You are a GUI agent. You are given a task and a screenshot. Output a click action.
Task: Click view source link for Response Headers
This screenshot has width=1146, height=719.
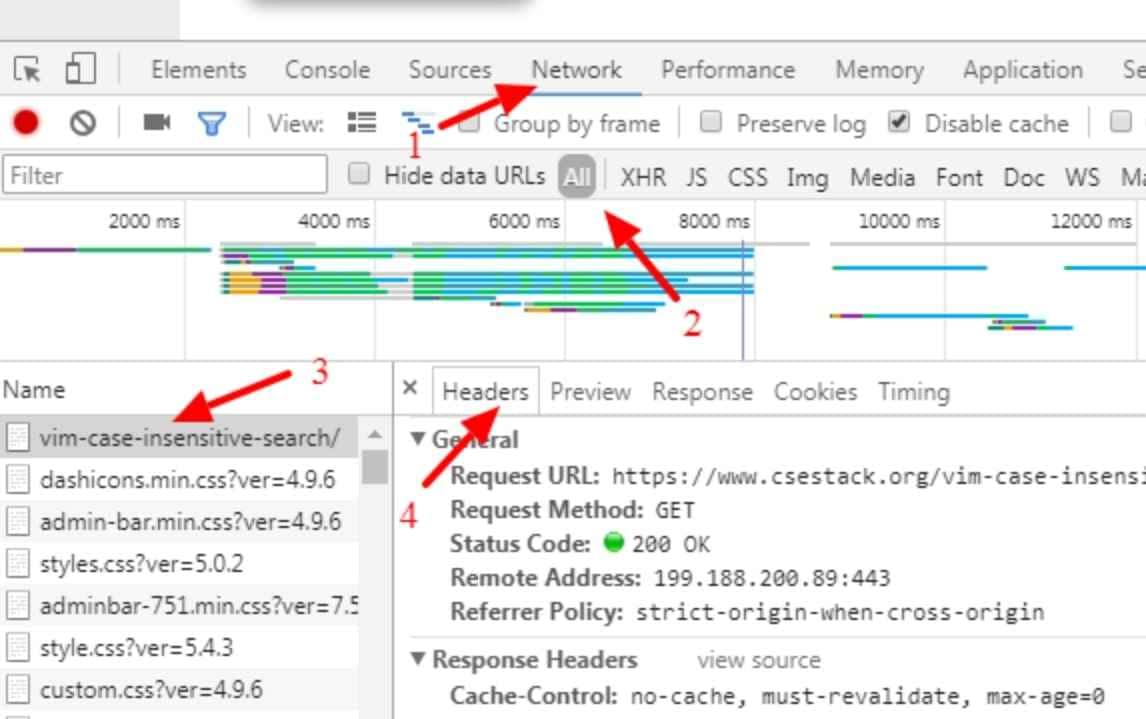pyautogui.click(x=759, y=660)
